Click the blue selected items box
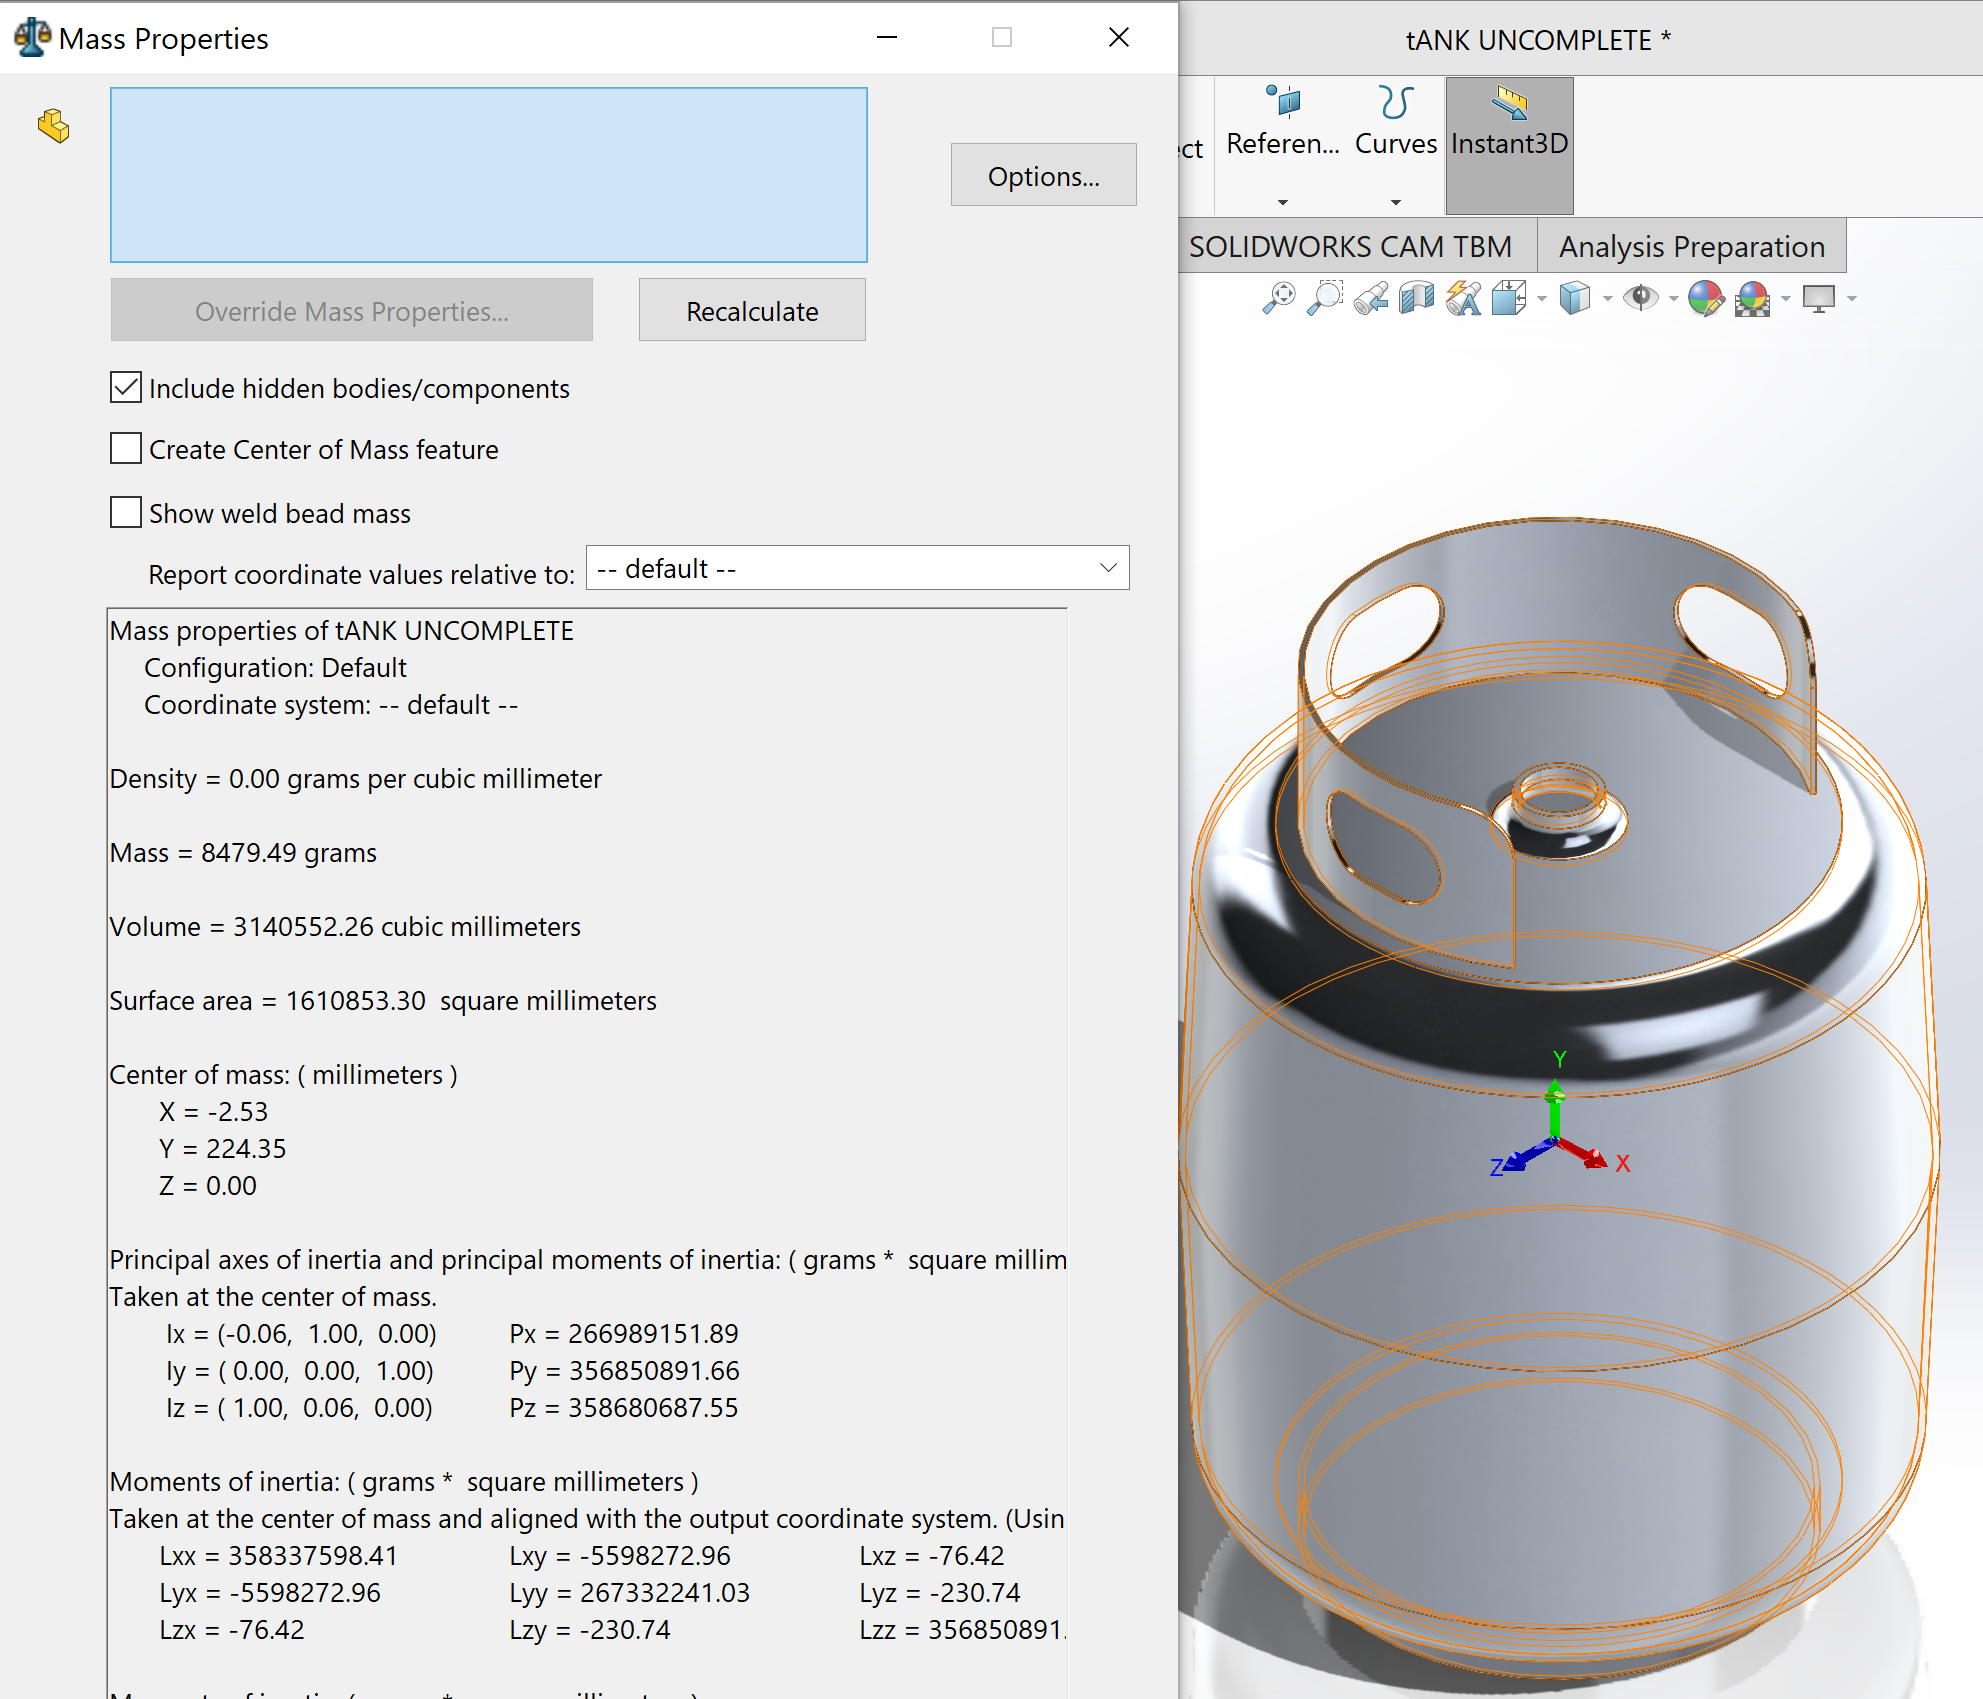The height and width of the screenshot is (1699, 1983). tap(489, 175)
